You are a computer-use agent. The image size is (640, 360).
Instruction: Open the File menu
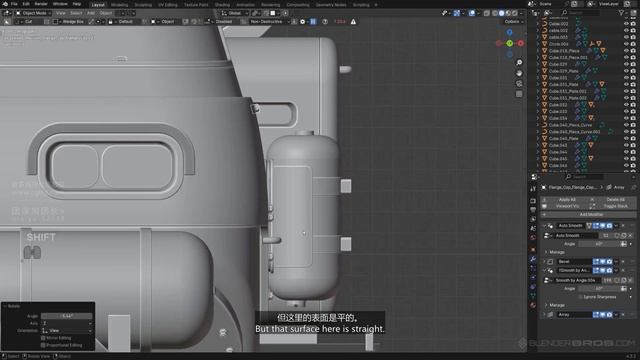coord(14,4)
